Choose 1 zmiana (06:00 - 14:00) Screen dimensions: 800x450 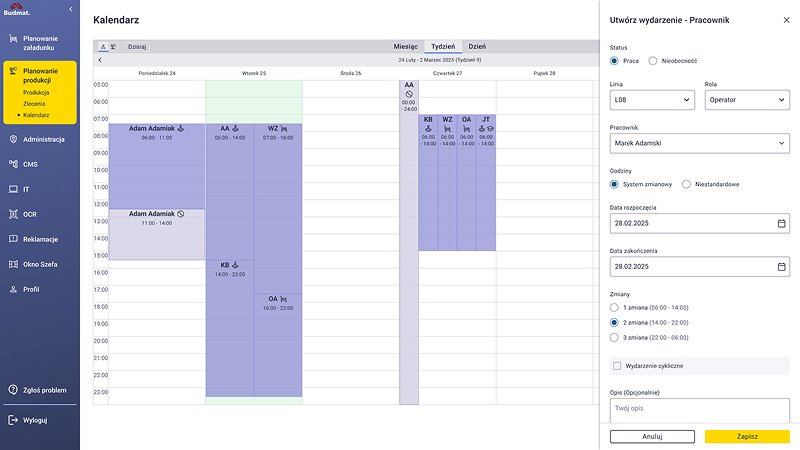click(614, 308)
